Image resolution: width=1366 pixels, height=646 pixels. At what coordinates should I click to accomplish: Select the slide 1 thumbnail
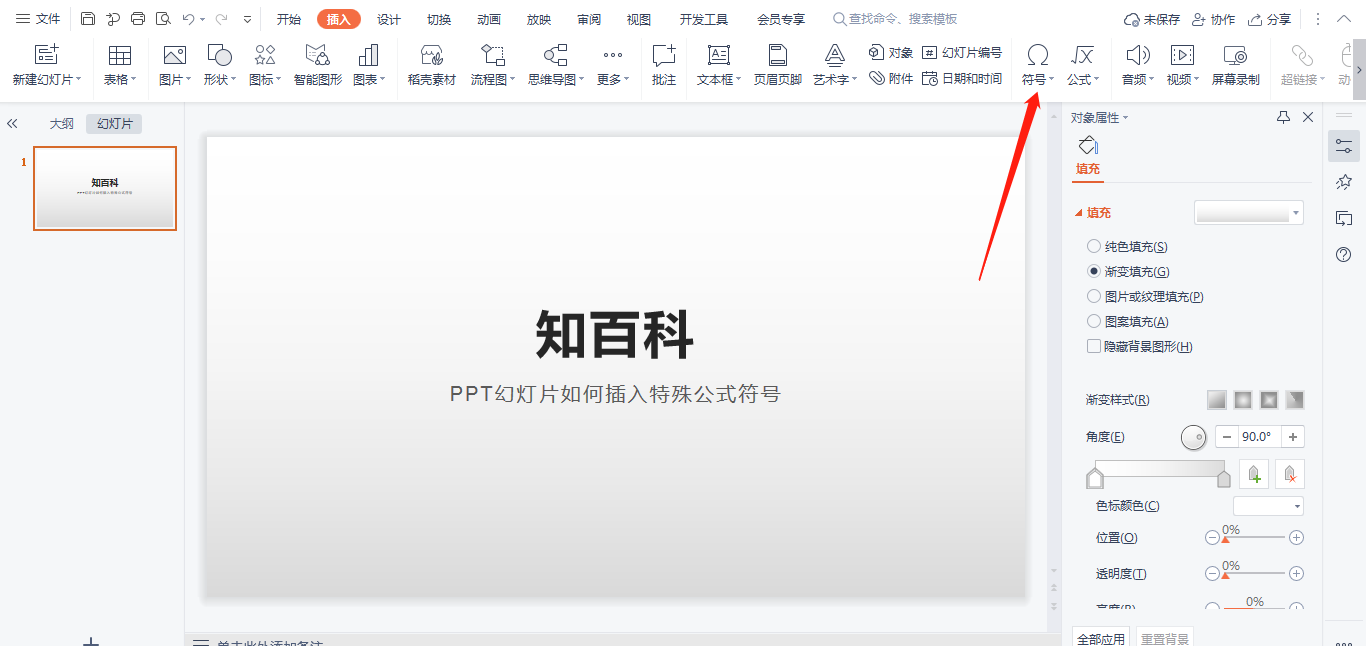(105, 188)
